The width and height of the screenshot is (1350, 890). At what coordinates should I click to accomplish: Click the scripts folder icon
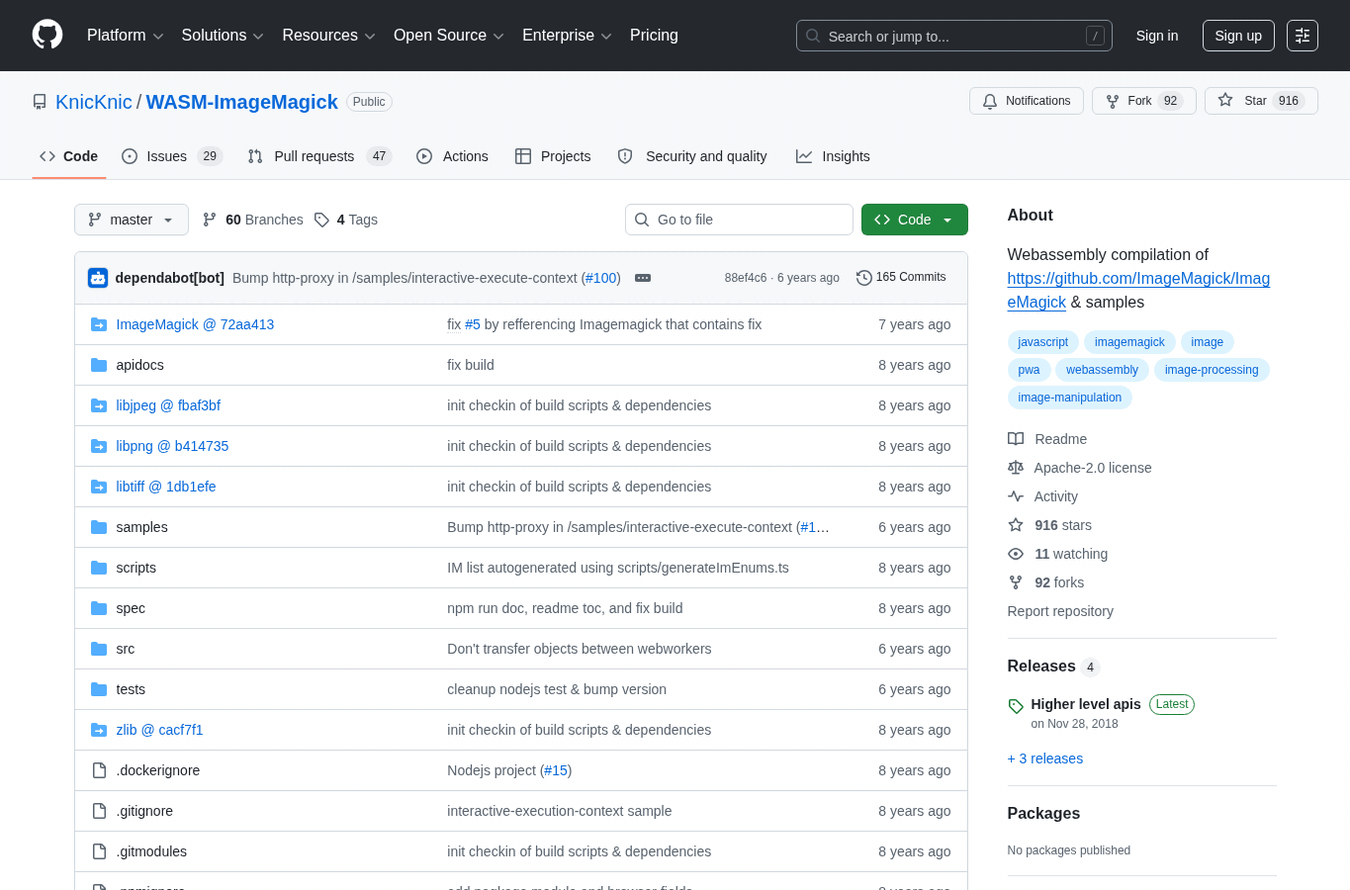tap(99, 568)
